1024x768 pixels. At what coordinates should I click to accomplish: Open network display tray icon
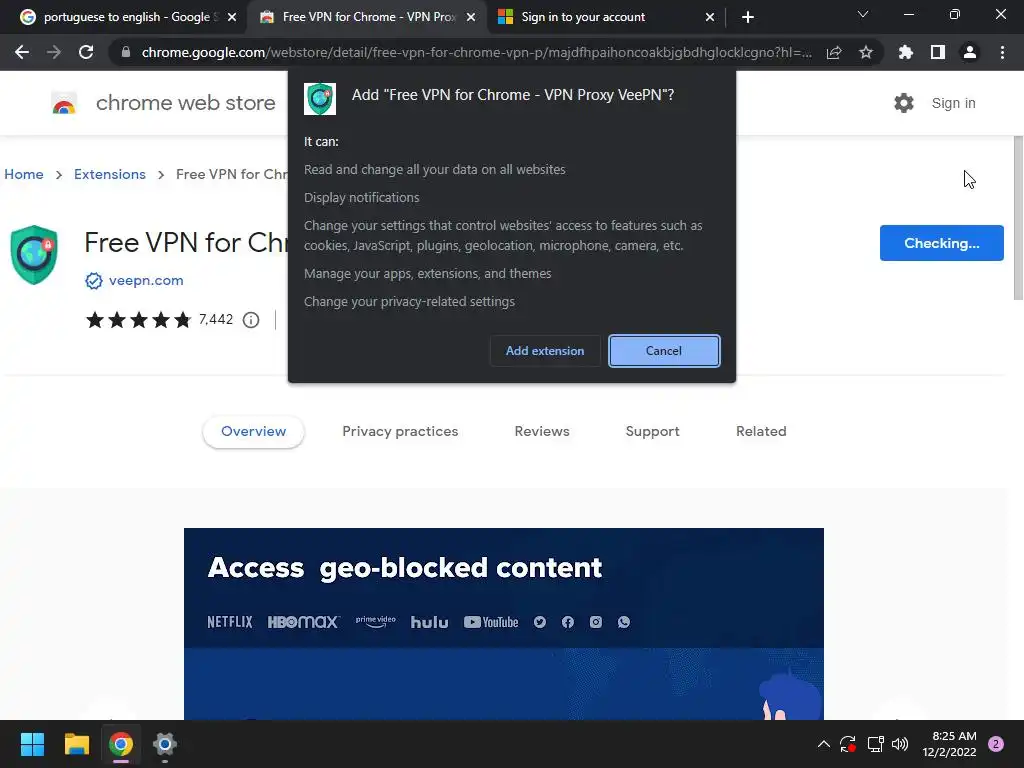[875, 744]
